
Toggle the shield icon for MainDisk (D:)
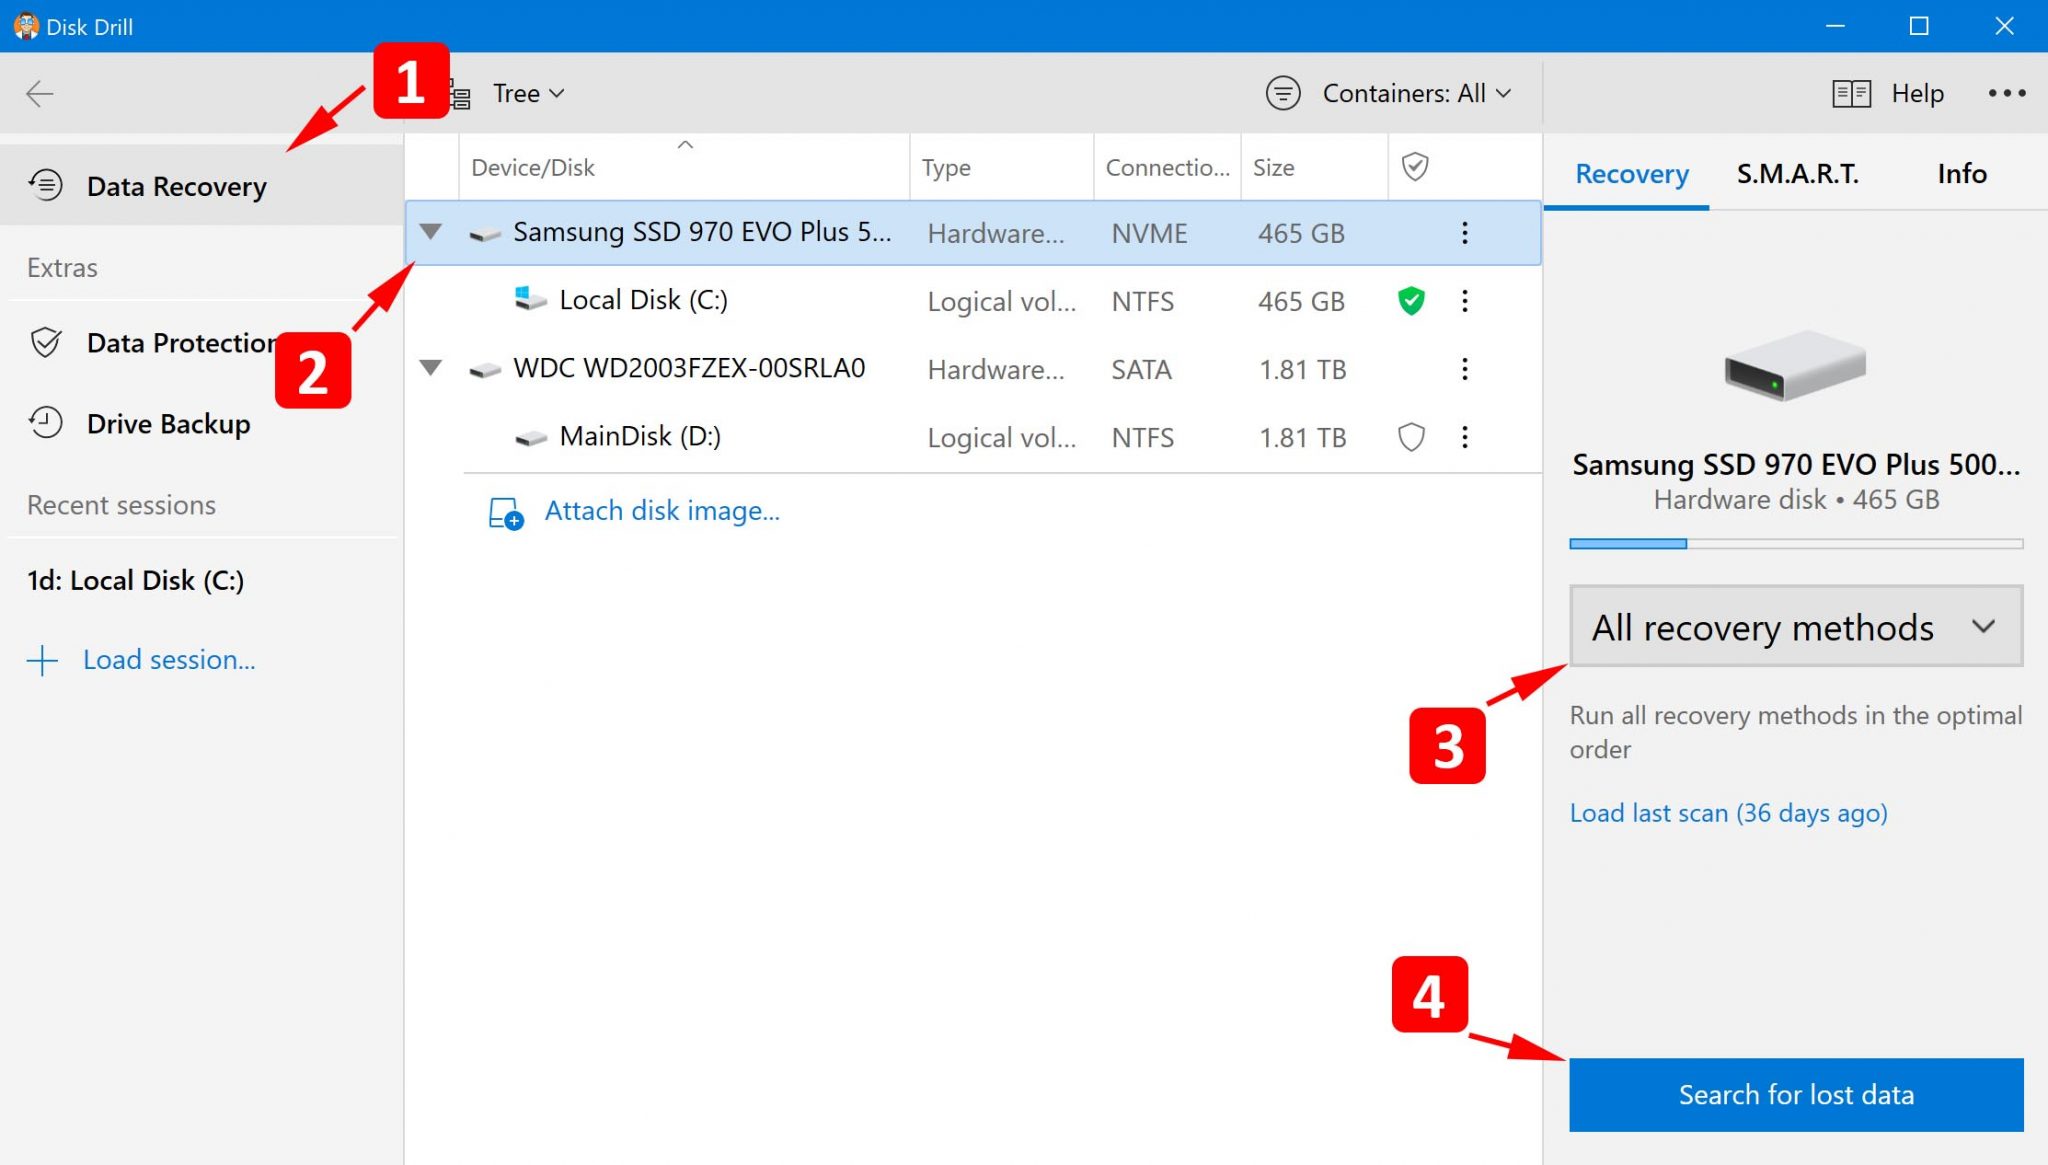[x=1410, y=437]
